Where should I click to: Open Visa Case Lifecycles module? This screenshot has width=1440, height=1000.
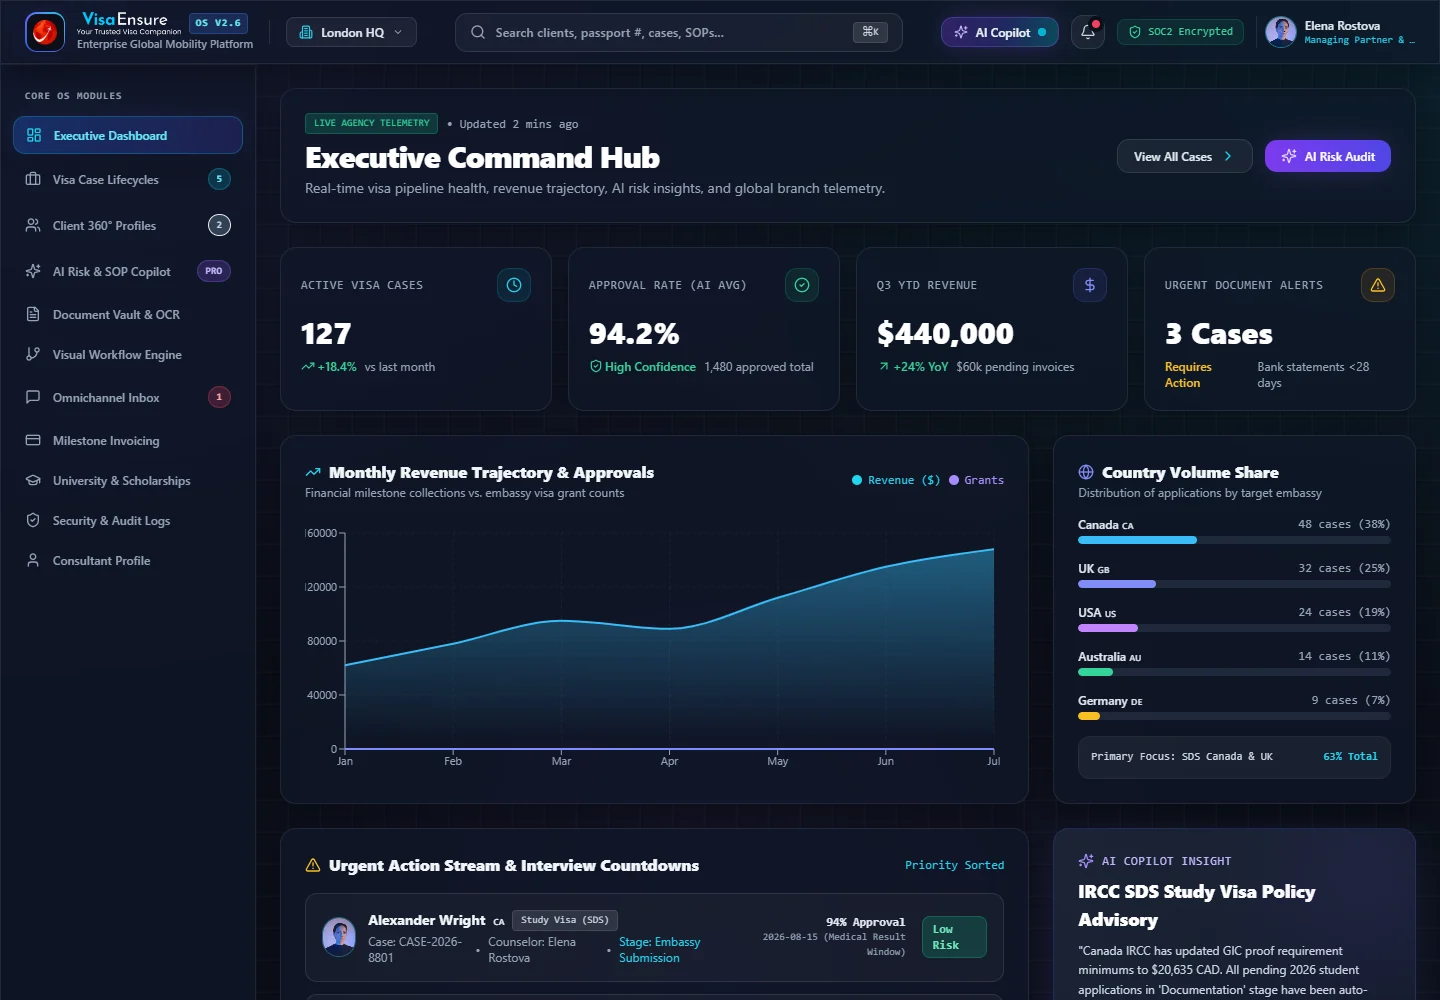(x=128, y=179)
